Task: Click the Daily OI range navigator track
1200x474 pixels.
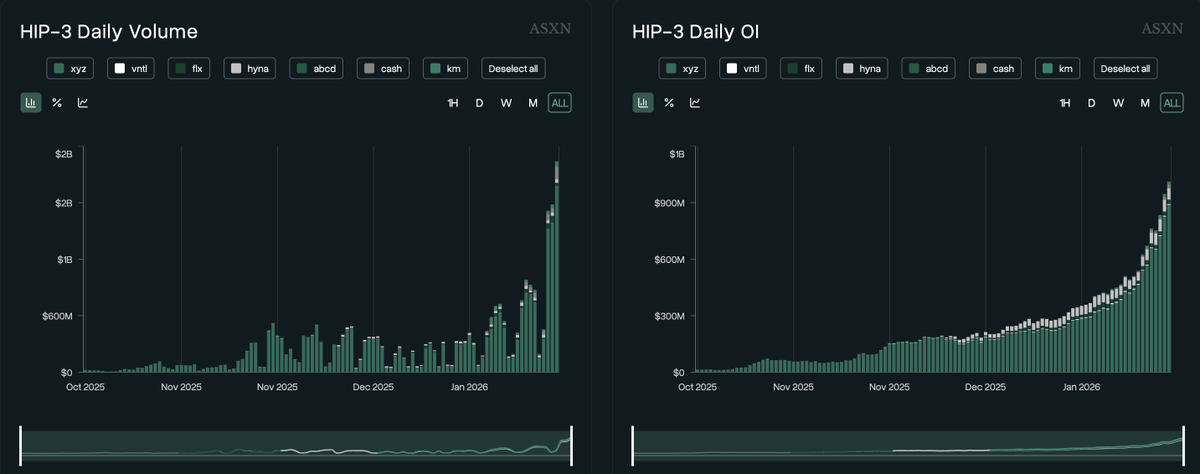Action: pos(908,445)
